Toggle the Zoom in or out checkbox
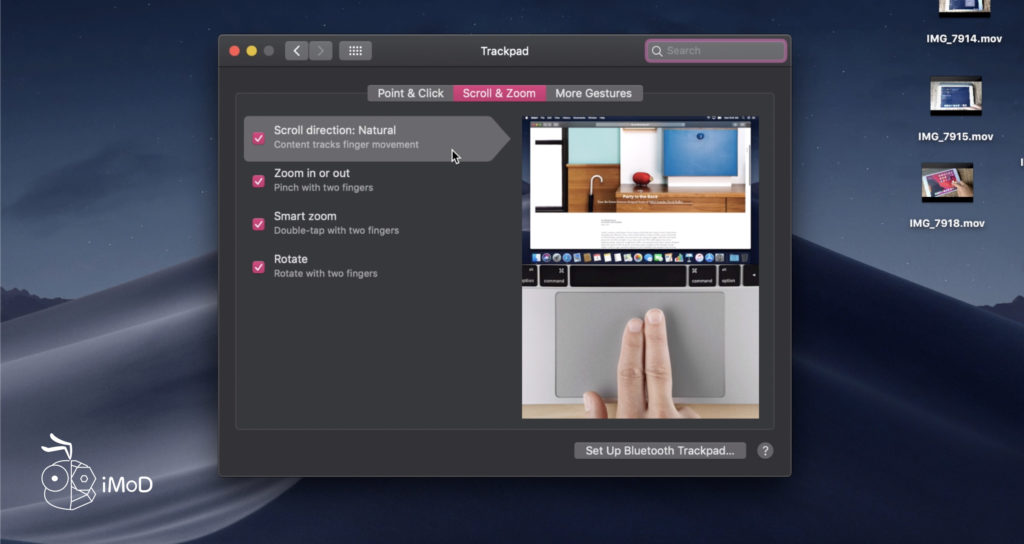 point(259,181)
